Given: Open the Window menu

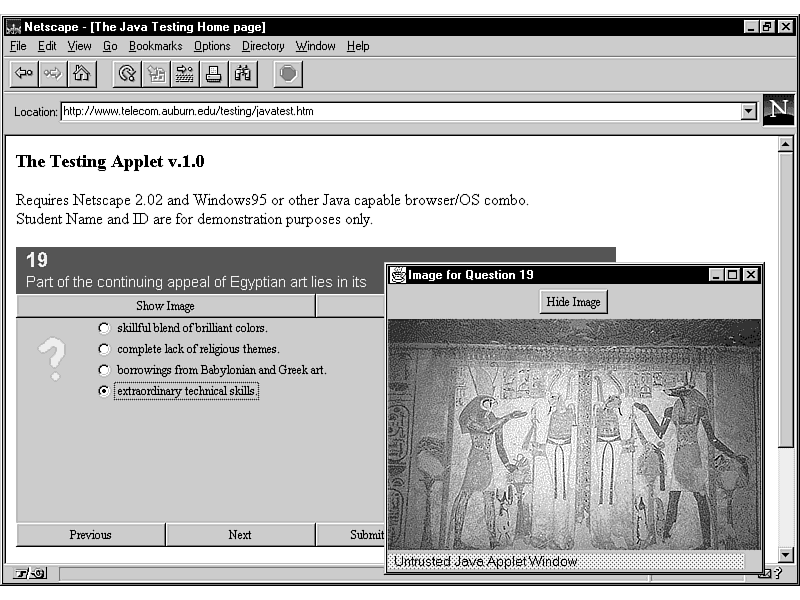Looking at the screenshot, I should (x=315, y=46).
